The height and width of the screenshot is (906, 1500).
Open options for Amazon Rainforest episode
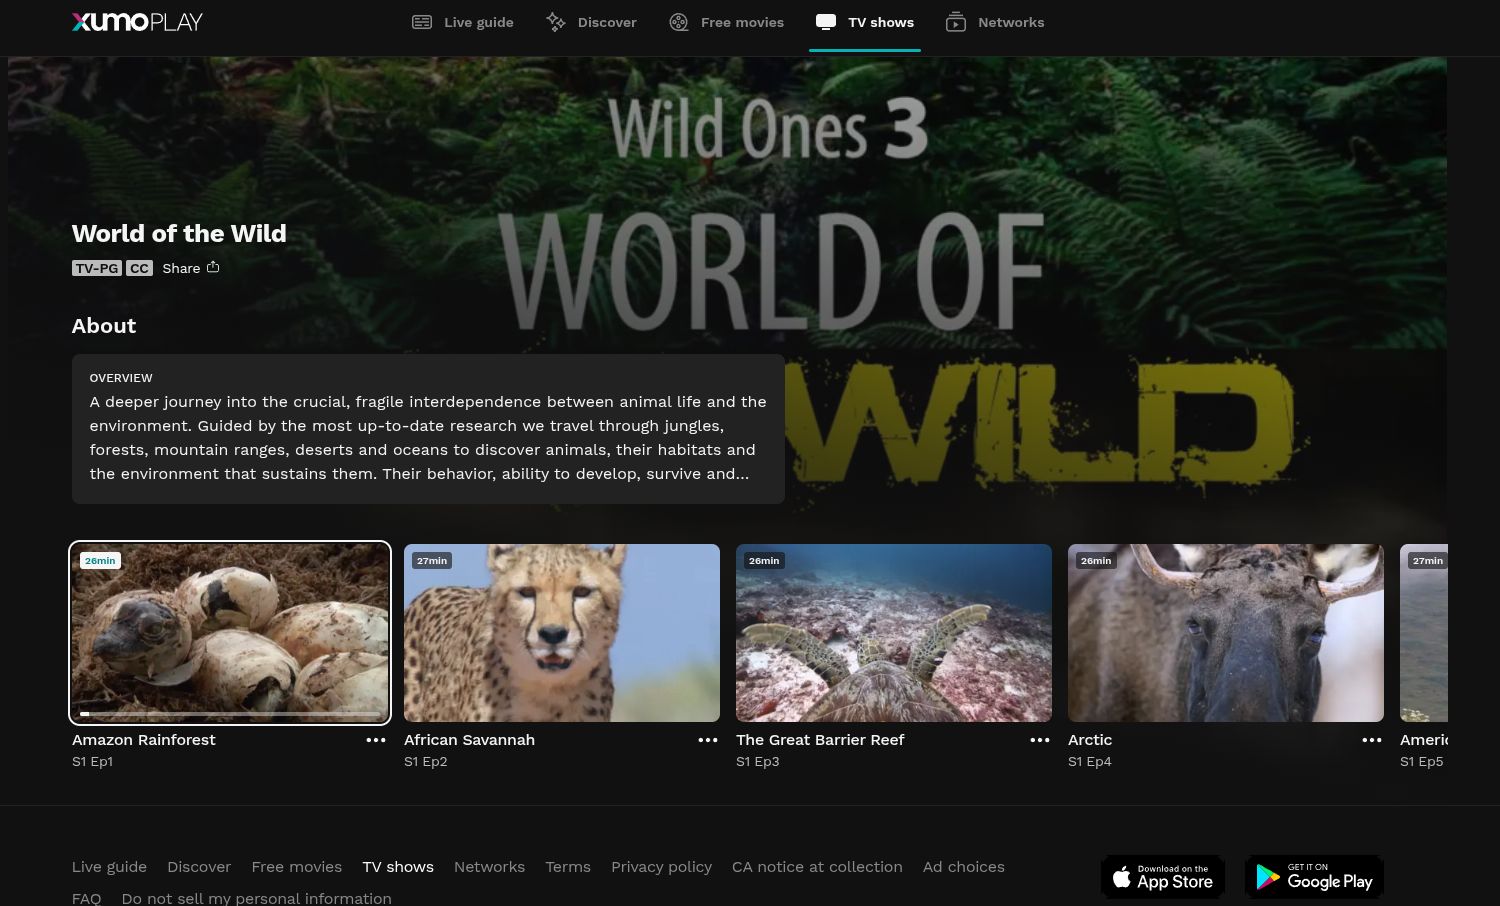376,740
